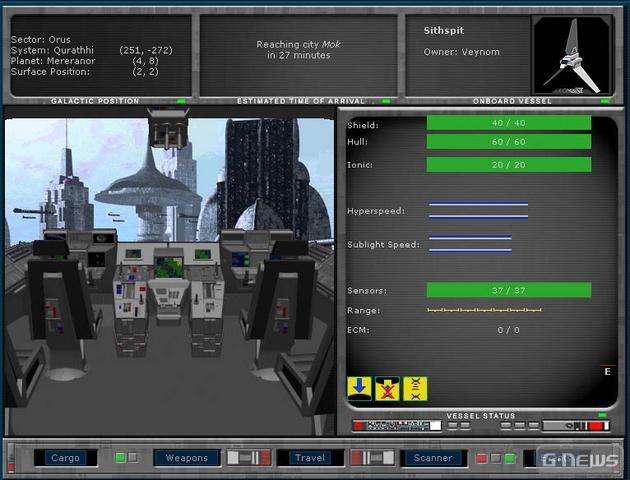This screenshot has width=630, height=480.
Task: Click the "VESSEL STATUS" panel title
Action: [481, 416]
